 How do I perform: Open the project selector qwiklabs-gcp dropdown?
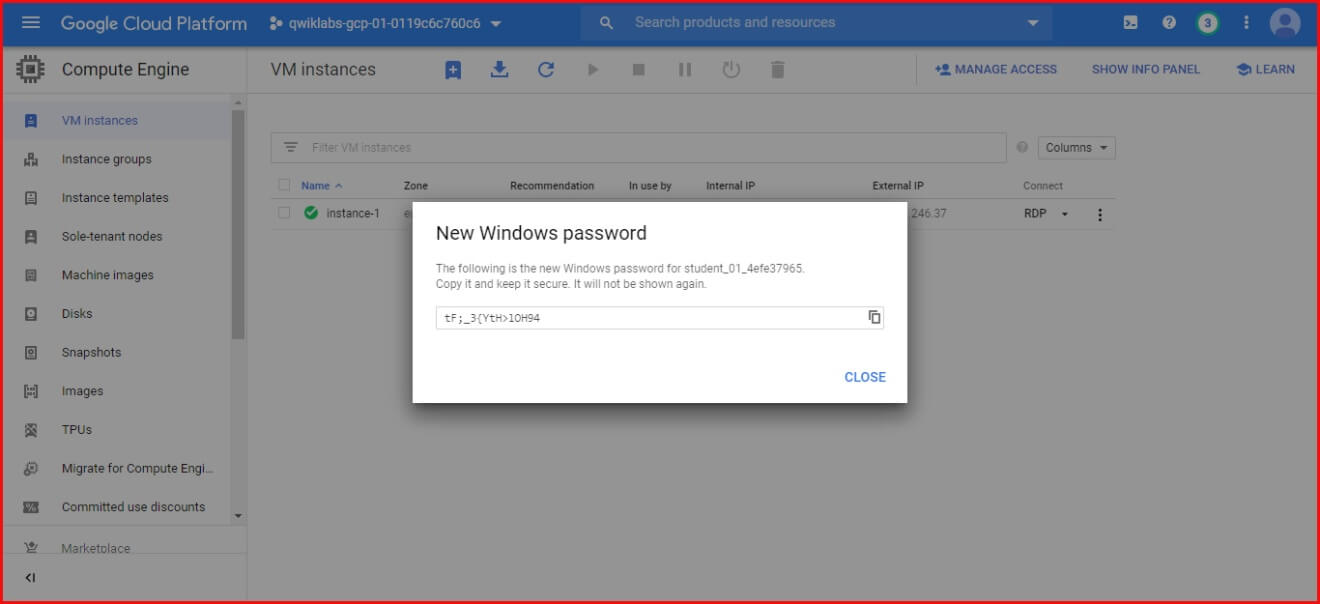(x=386, y=23)
